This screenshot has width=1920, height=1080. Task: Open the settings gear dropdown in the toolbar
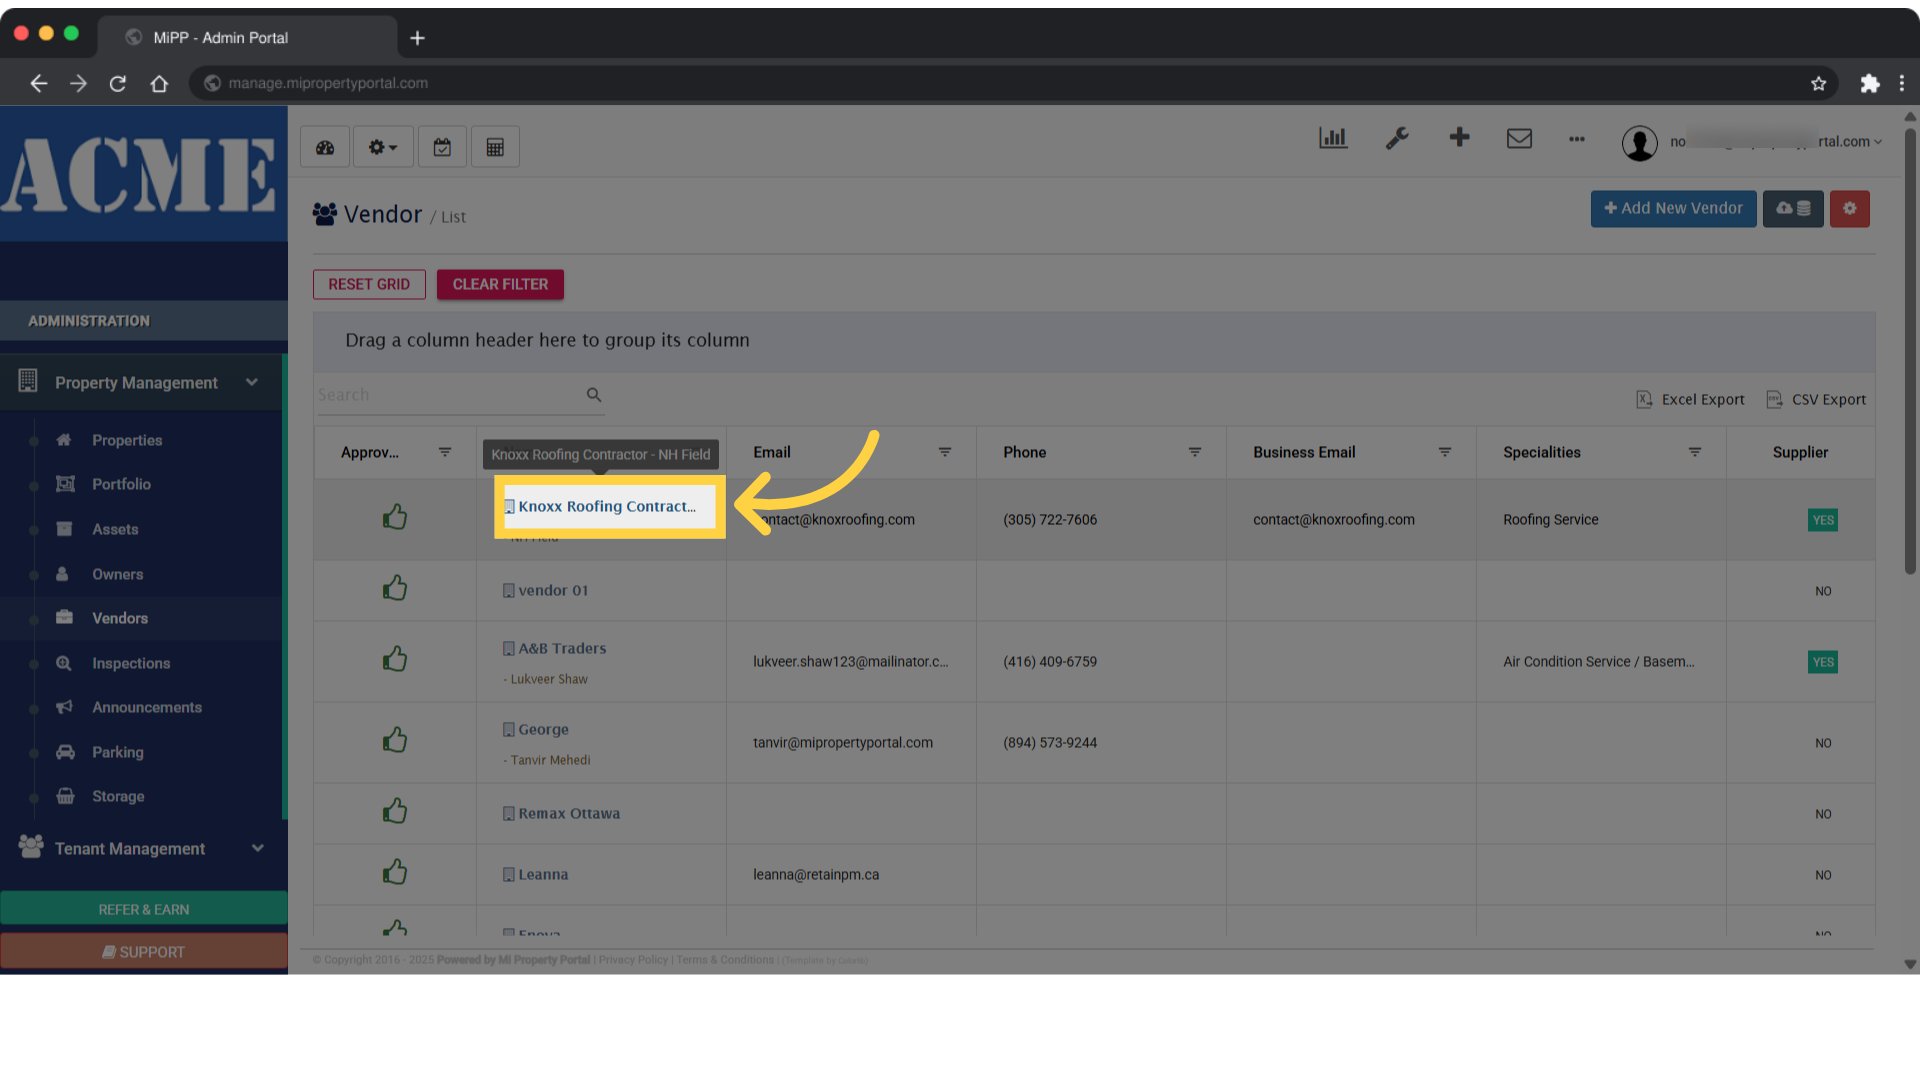pos(383,146)
